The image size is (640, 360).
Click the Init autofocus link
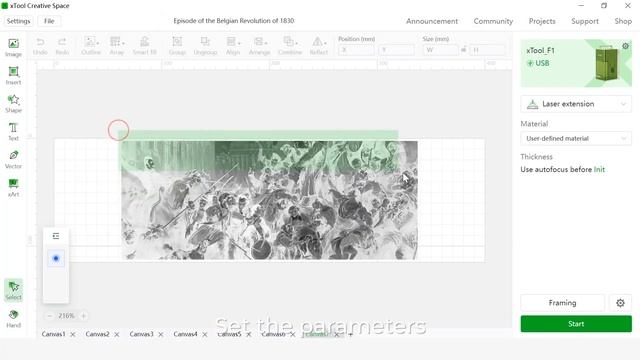599,169
